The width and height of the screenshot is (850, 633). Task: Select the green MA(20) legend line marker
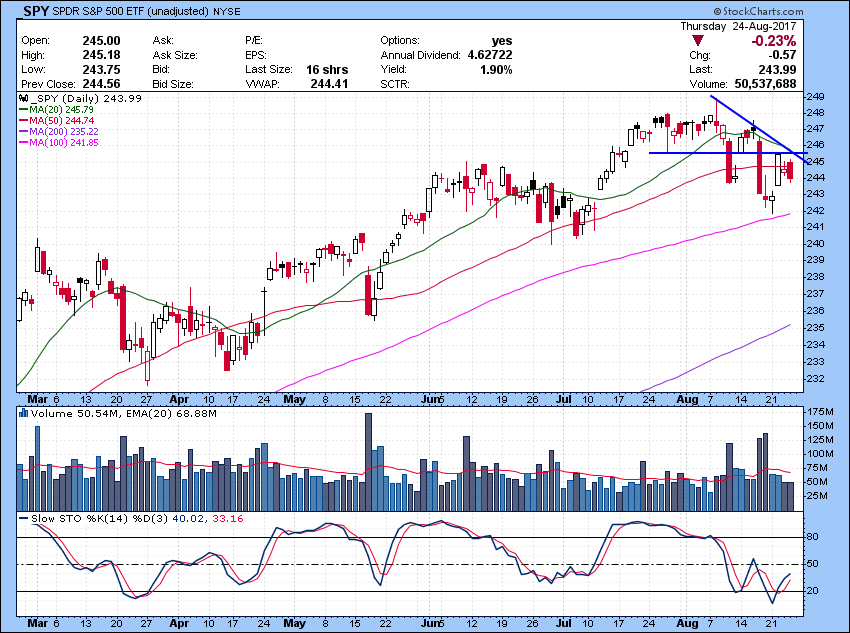coord(24,110)
